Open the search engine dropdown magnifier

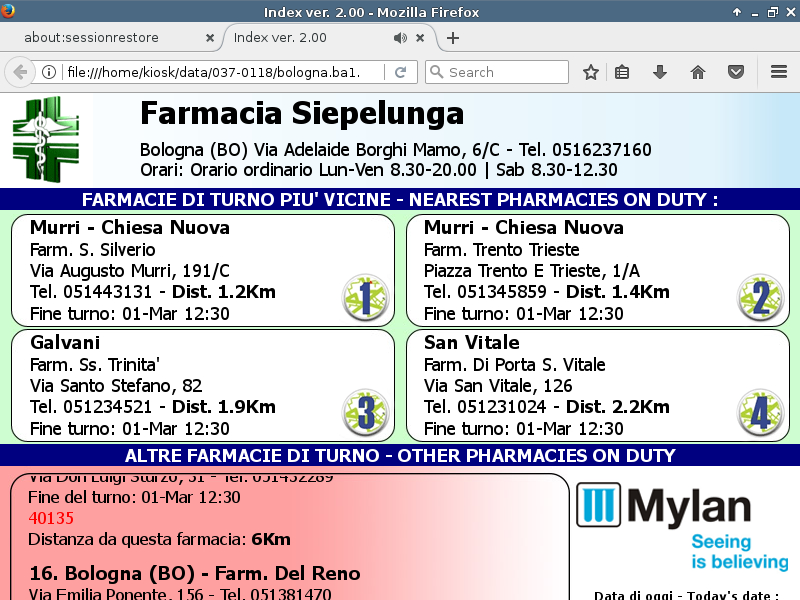tap(436, 72)
